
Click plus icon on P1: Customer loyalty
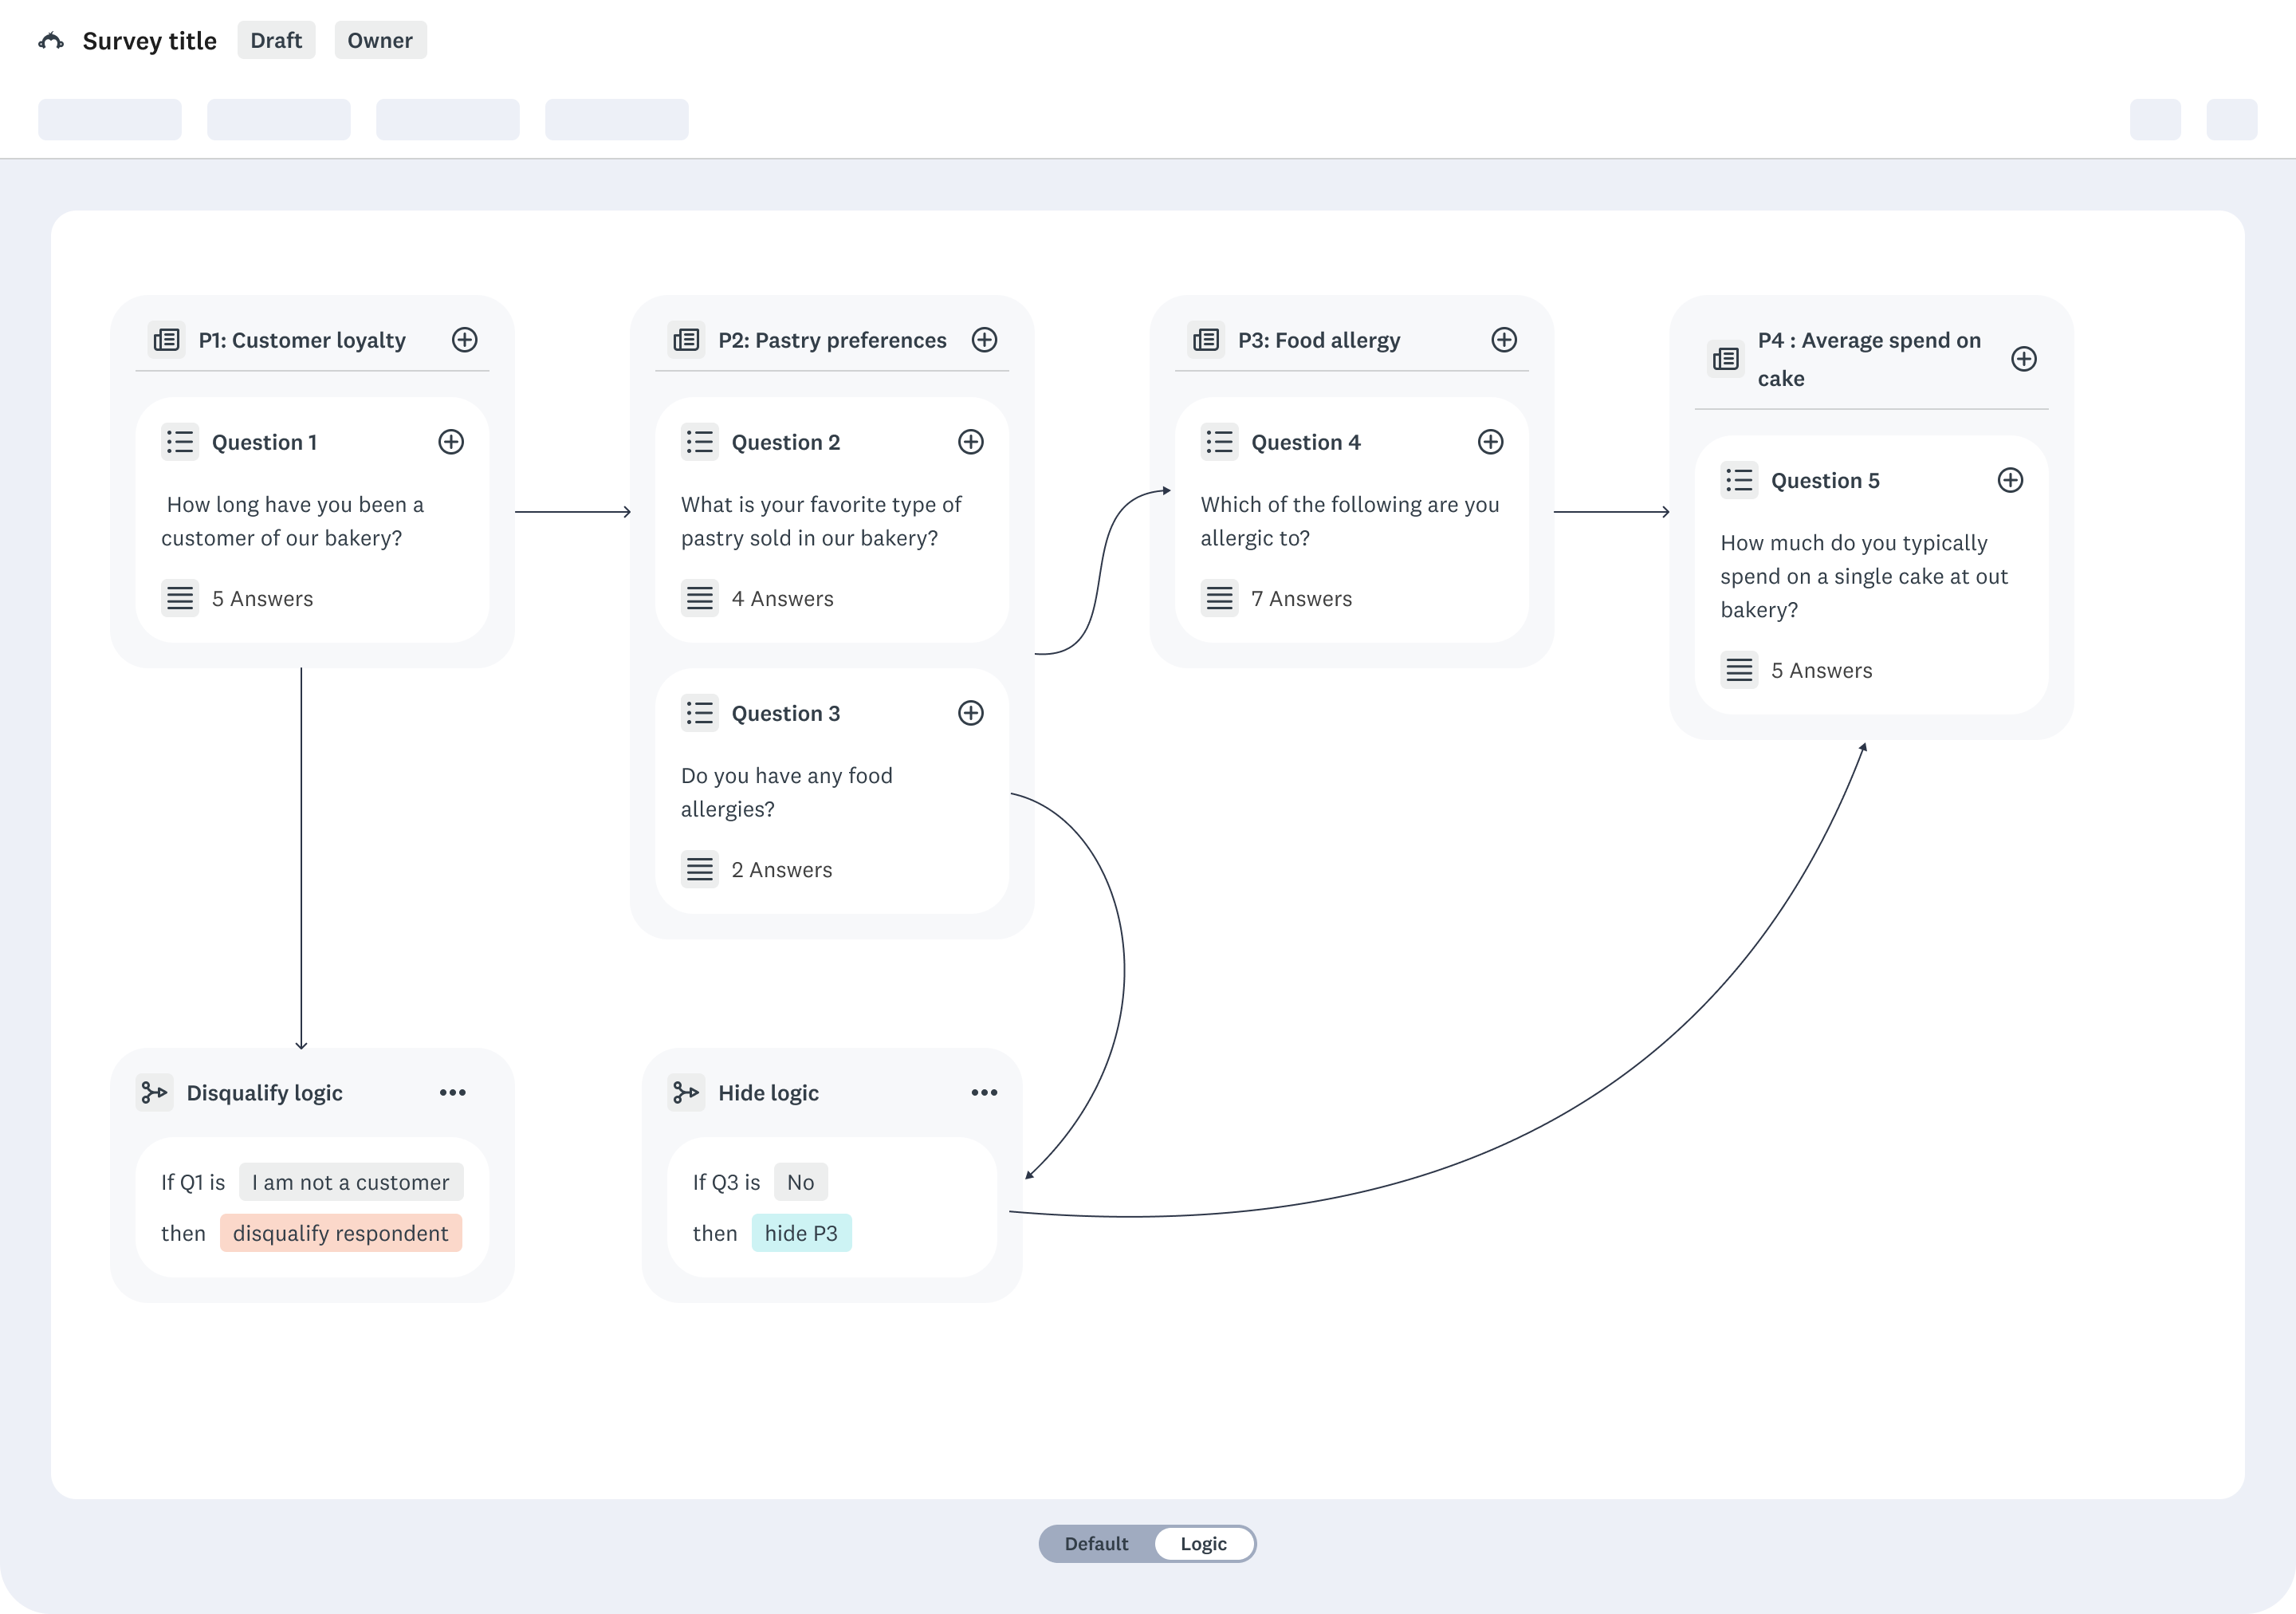coord(464,340)
